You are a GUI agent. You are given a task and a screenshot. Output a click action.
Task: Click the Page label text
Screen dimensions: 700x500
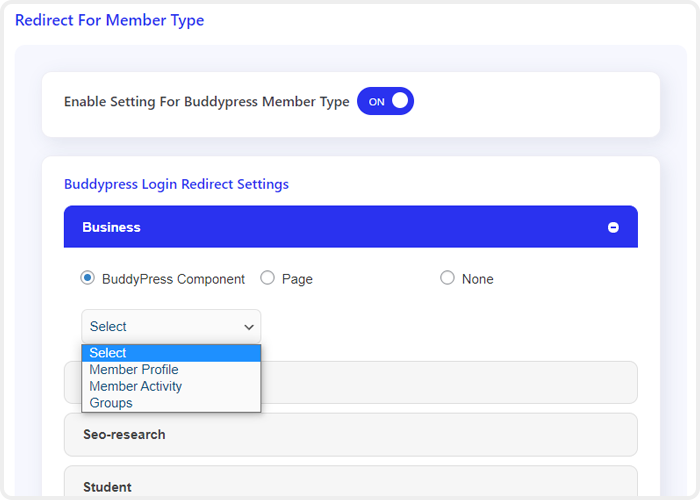click(297, 279)
